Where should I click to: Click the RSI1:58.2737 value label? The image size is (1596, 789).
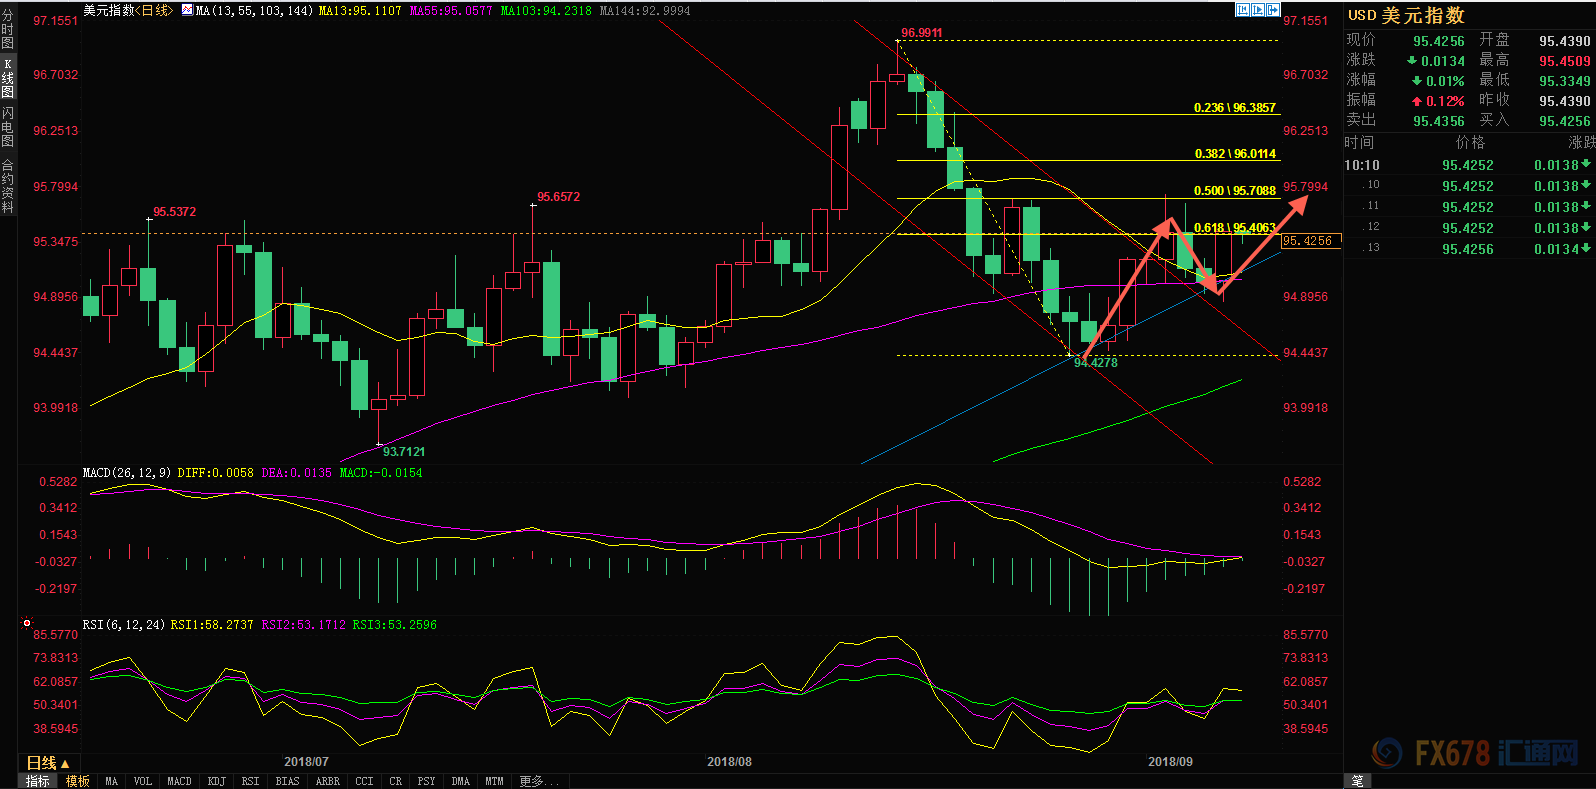(x=212, y=625)
